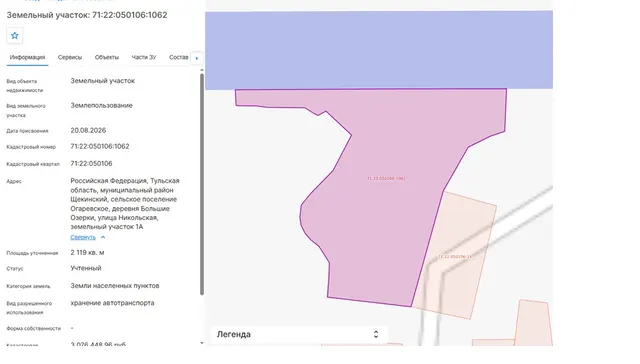This screenshot has width=640, height=364.
Task: Click the tabs right arrow
Action: pyautogui.click(x=197, y=58)
